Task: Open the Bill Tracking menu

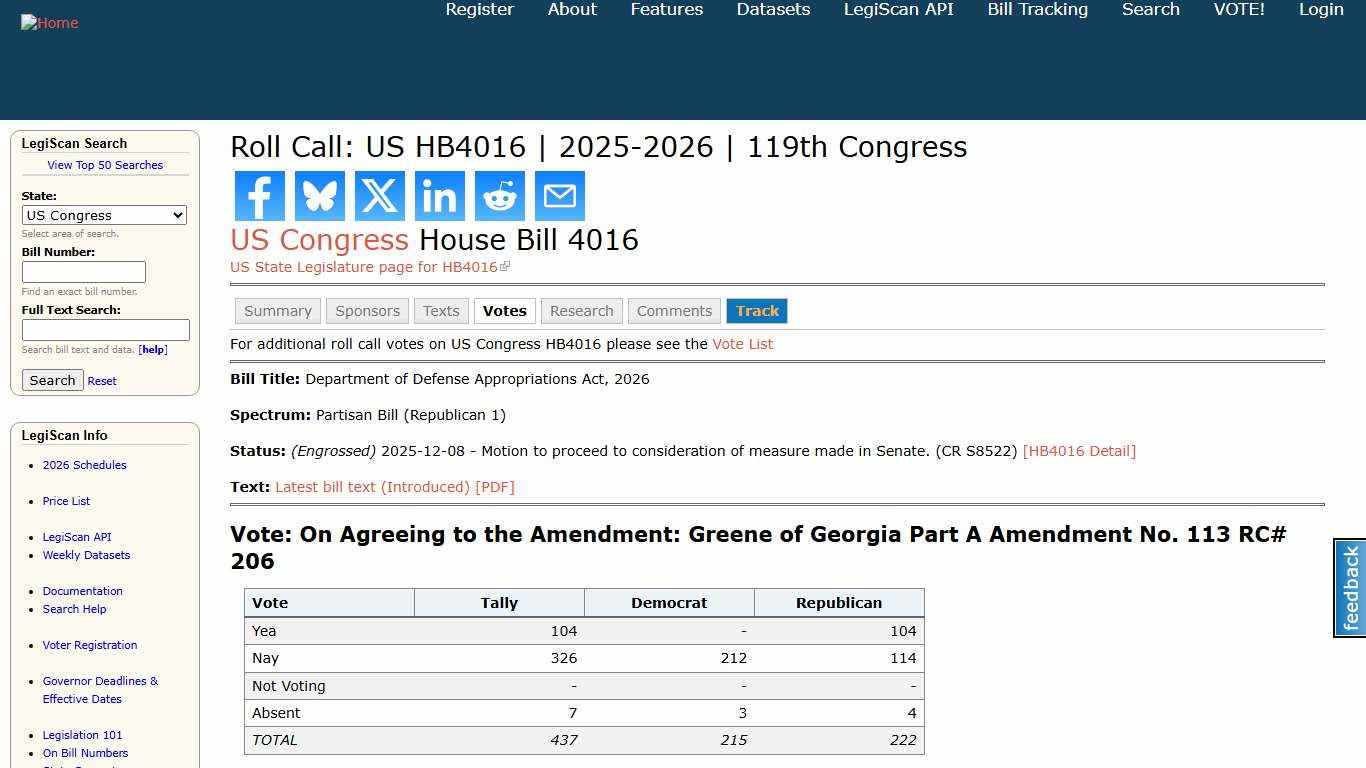Action: pos(1037,10)
